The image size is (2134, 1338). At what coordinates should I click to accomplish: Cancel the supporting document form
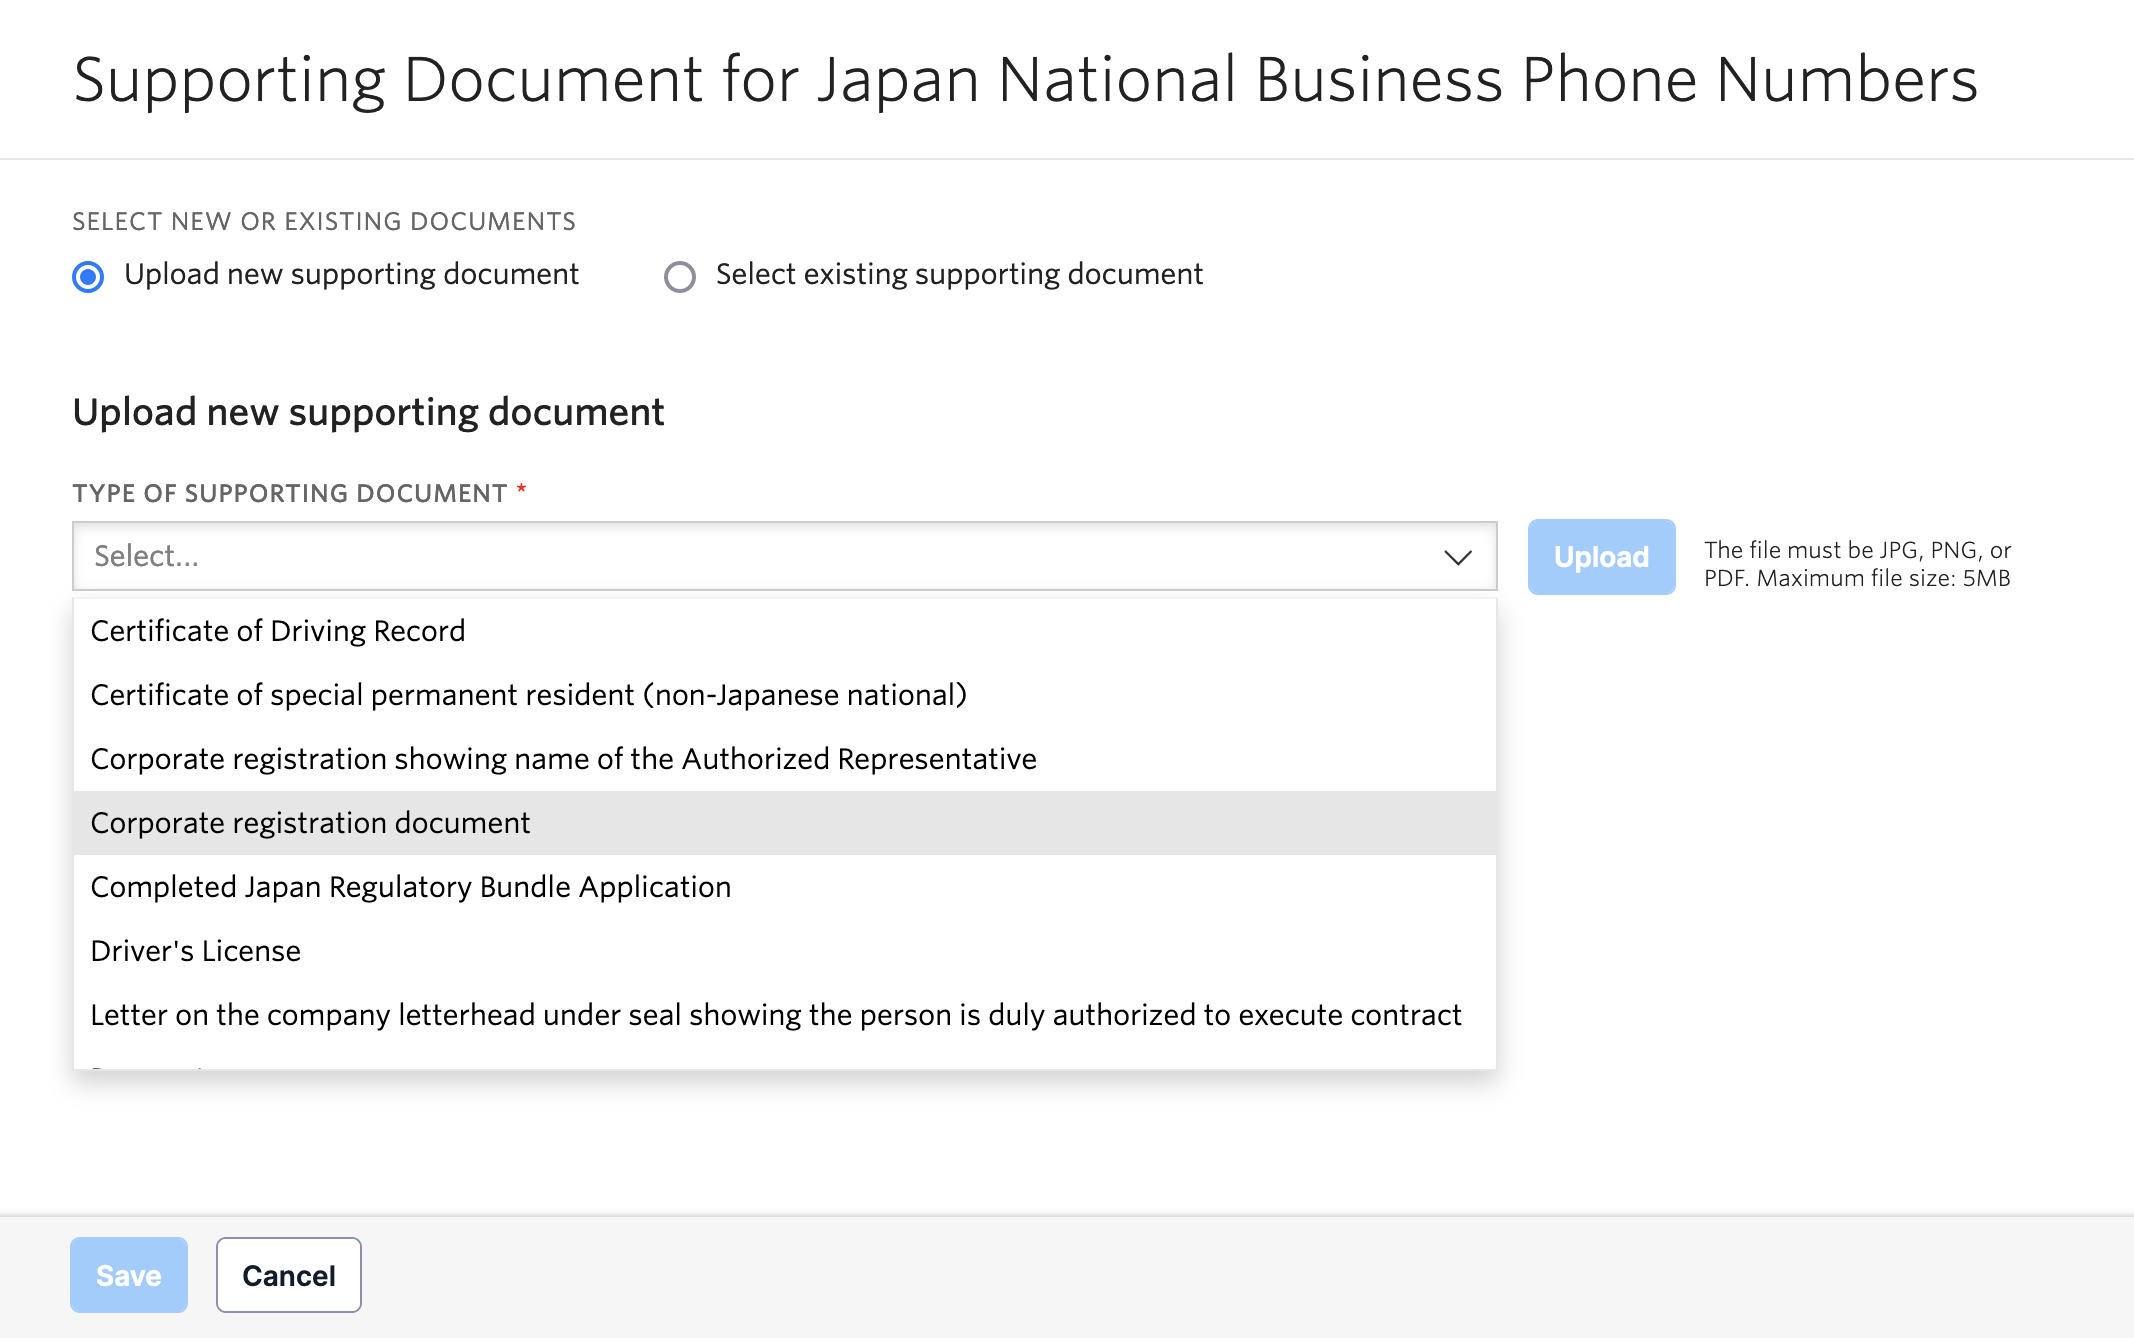[288, 1274]
